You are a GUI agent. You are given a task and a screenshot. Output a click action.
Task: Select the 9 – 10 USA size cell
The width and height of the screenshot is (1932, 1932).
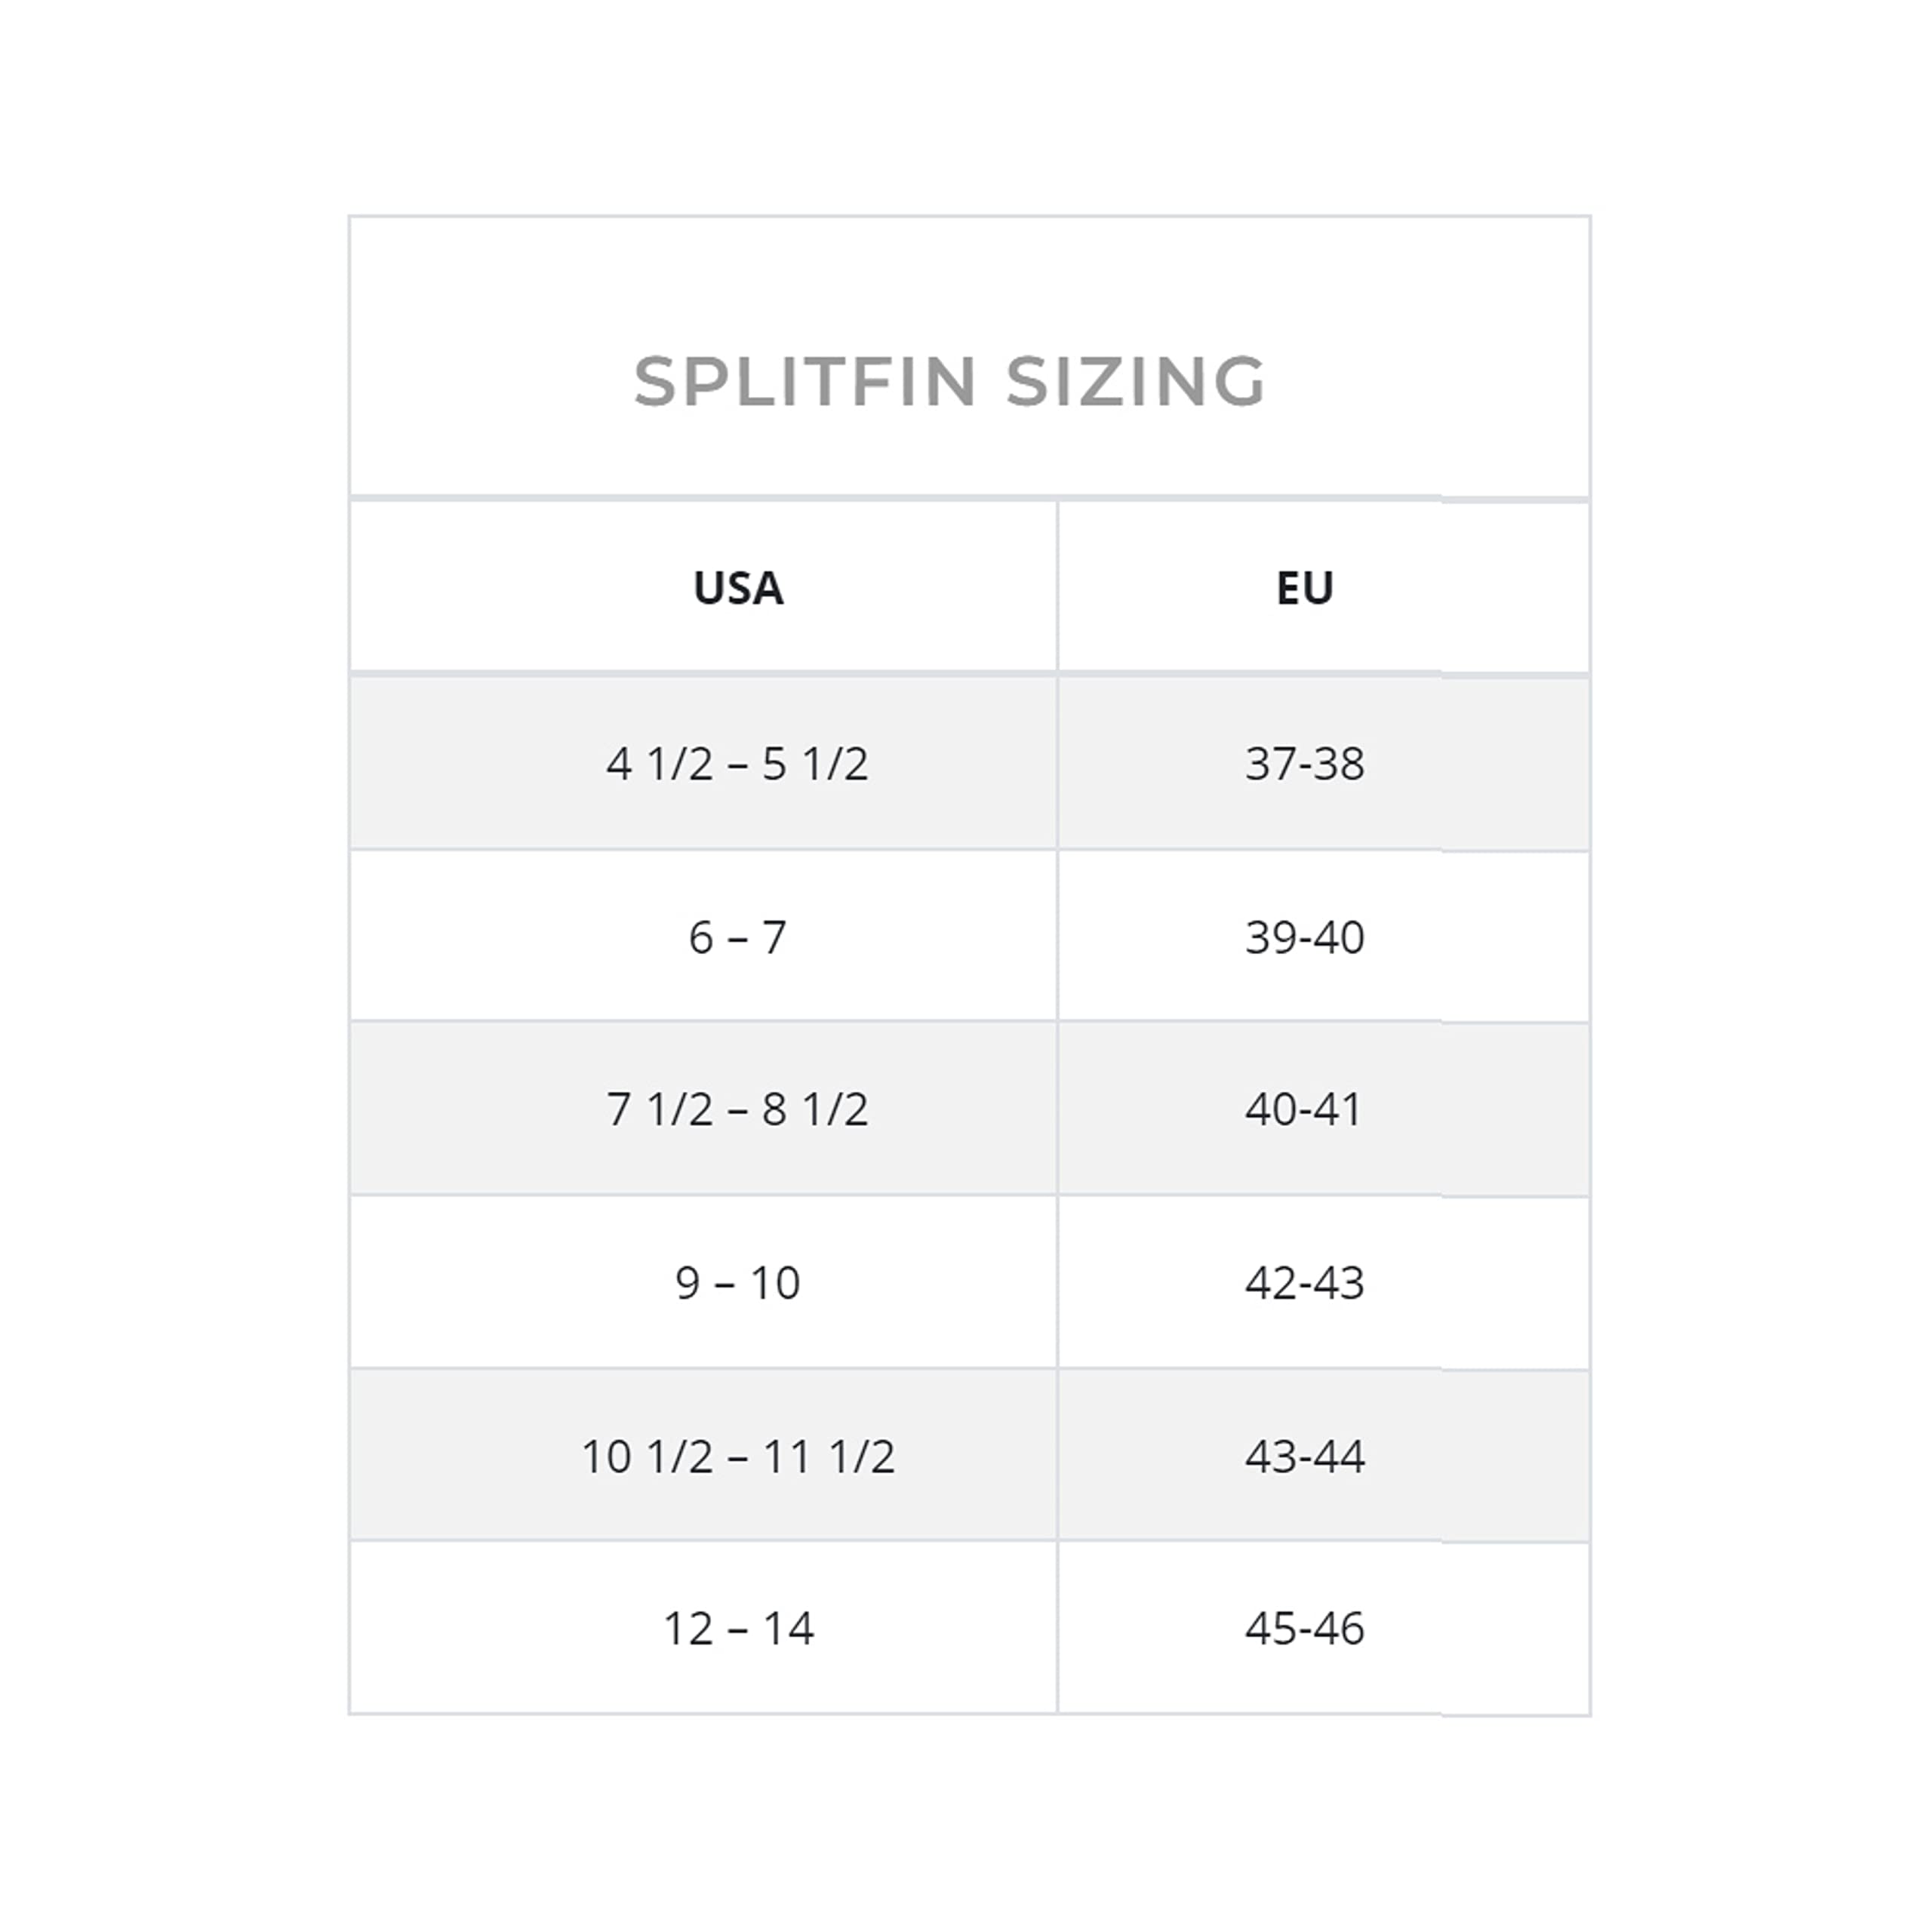704,1282
